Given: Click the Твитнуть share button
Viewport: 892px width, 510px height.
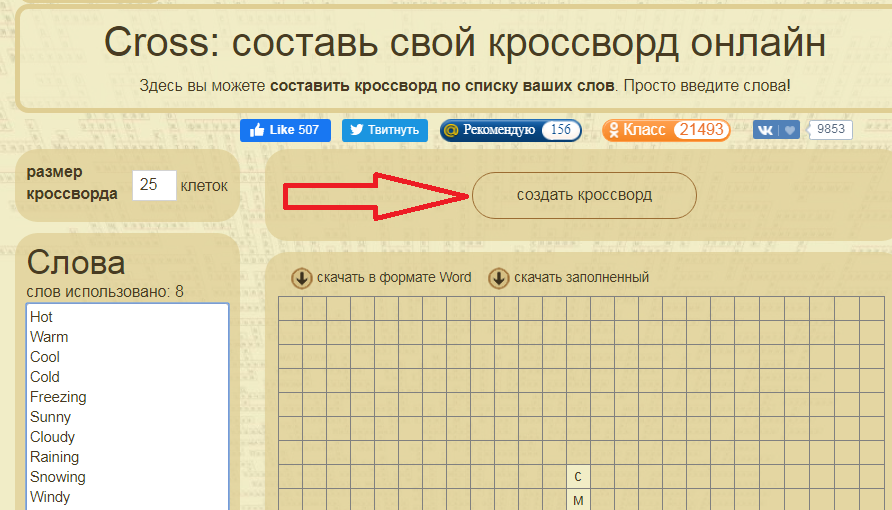Looking at the screenshot, I should [385, 130].
